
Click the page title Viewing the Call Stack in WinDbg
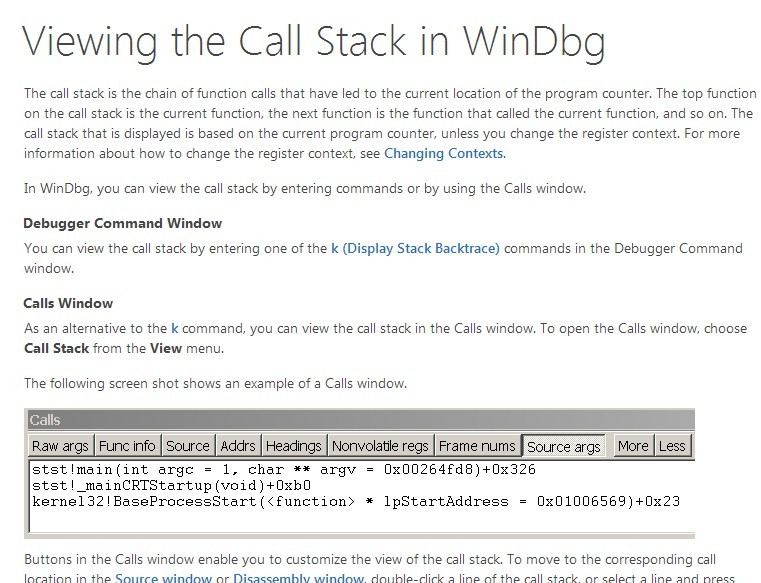pyautogui.click(x=314, y=41)
